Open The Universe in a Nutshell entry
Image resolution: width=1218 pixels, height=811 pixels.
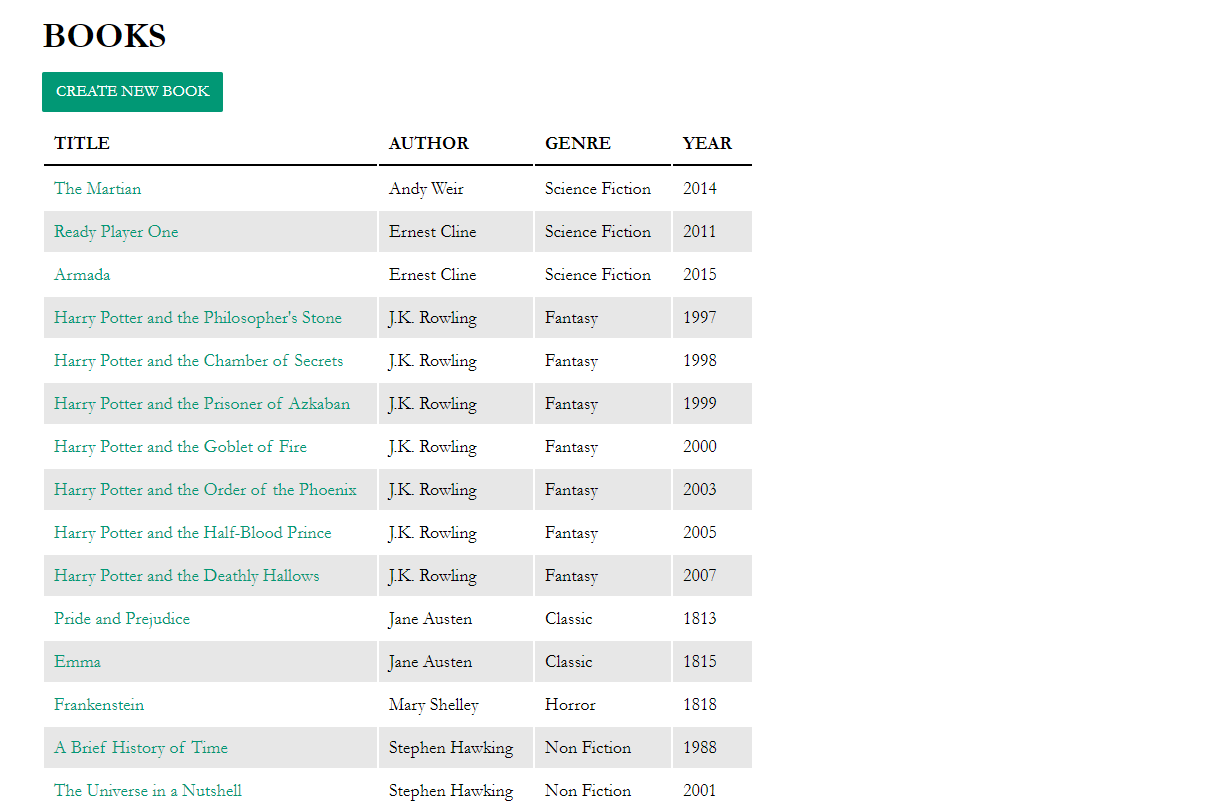(x=147, y=790)
